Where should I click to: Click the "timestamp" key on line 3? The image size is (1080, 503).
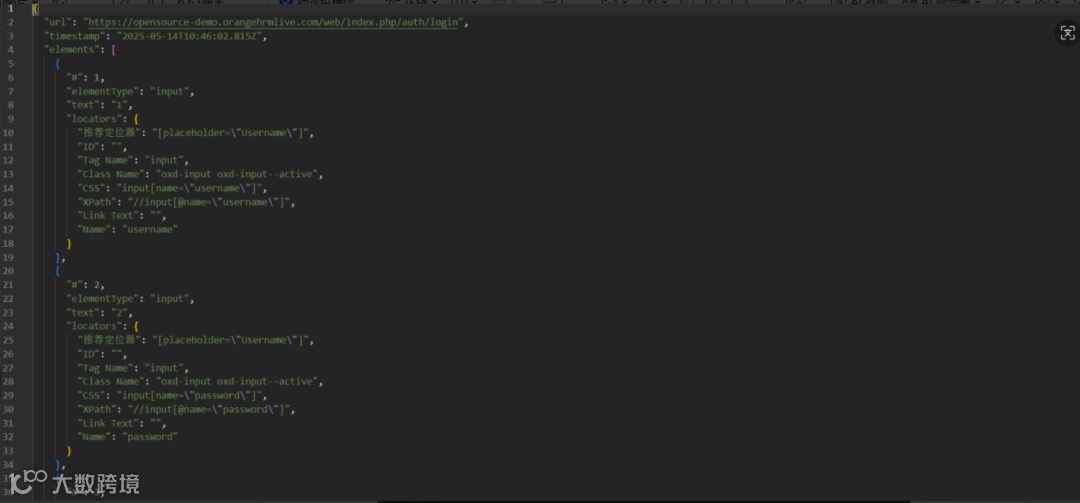tap(74, 36)
